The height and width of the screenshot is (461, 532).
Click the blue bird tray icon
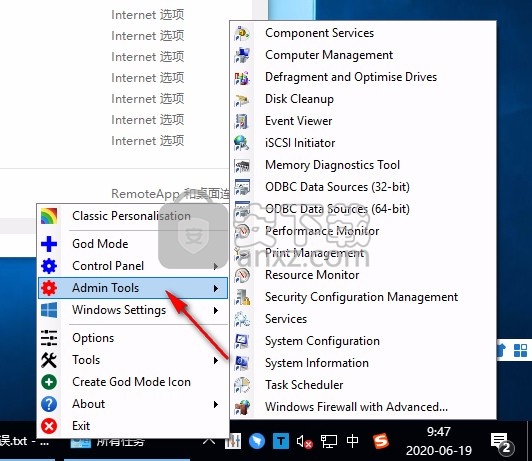257,441
